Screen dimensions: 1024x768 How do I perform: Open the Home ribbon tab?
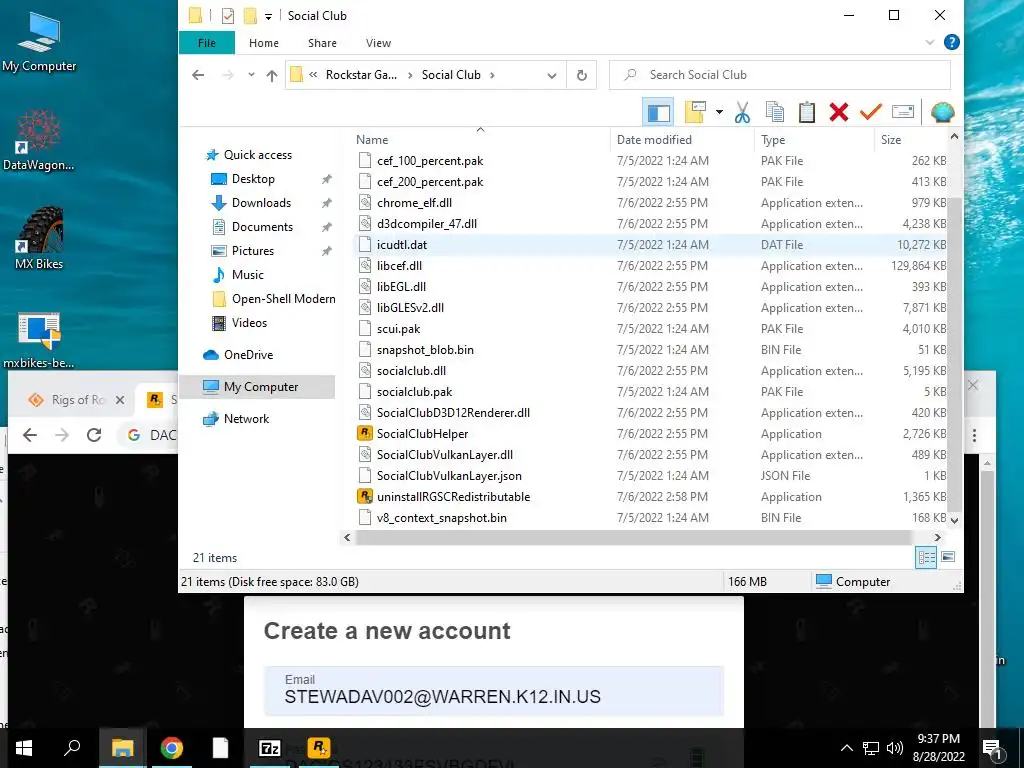click(264, 43)
